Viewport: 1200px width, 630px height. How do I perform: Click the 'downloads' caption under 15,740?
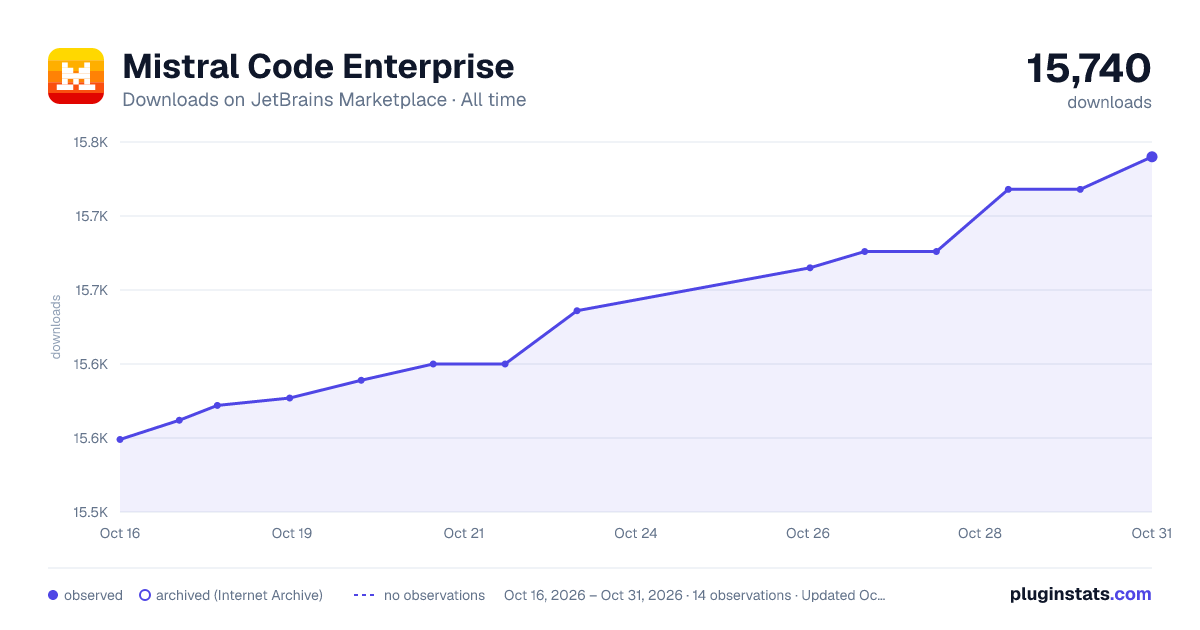(1110, 102)
